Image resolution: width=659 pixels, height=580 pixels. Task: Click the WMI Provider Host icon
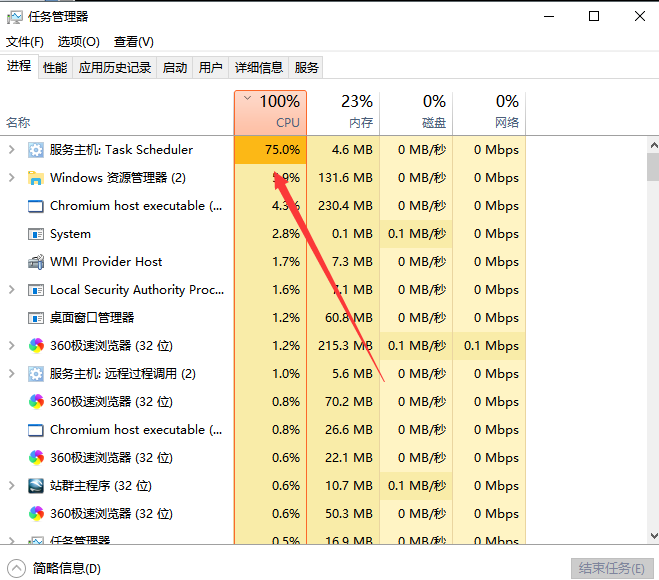pos(36,262)
